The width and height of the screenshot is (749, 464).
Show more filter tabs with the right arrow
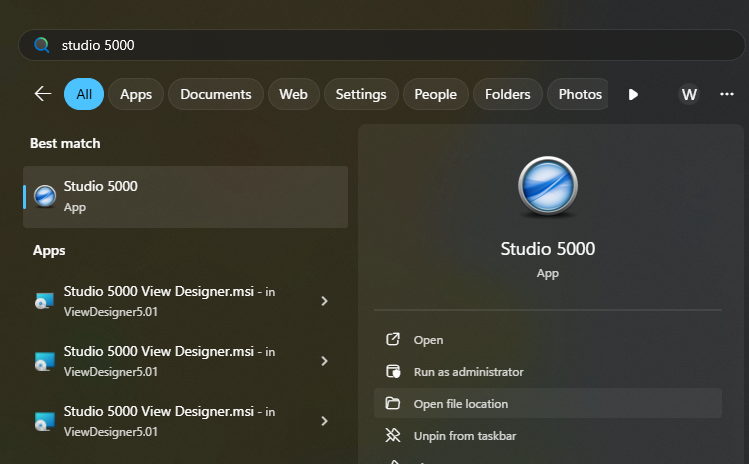[633, 94]
